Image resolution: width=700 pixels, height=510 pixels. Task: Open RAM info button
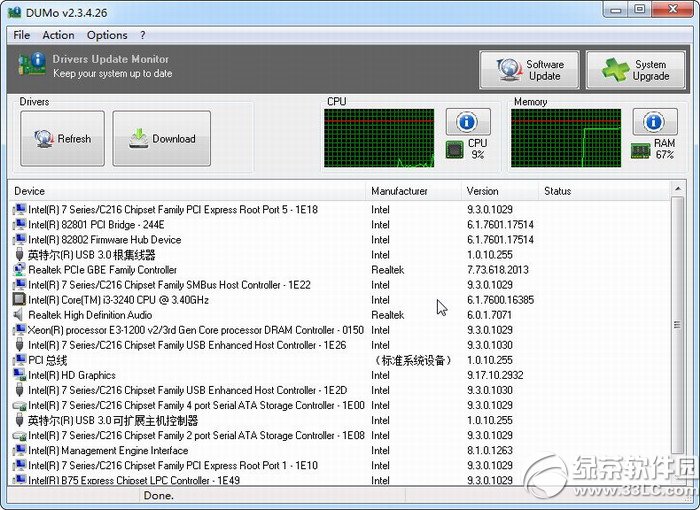(654, 121)
